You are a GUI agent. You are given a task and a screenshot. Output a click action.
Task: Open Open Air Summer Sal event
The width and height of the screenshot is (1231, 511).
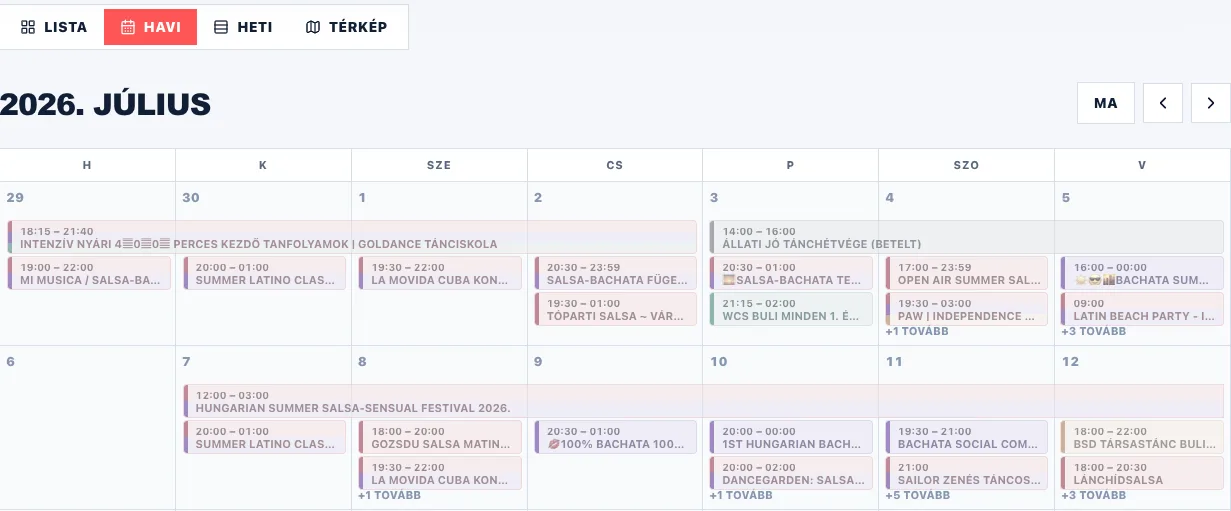tap(967, 273)
